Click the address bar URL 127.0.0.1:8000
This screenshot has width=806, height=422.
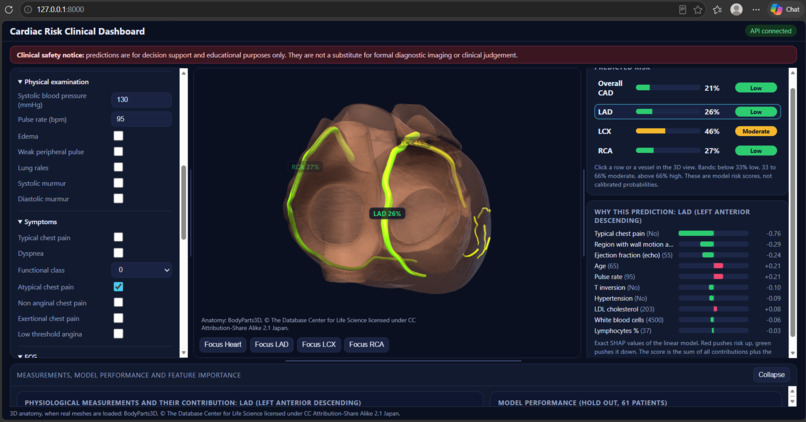(x=61, y=9)
